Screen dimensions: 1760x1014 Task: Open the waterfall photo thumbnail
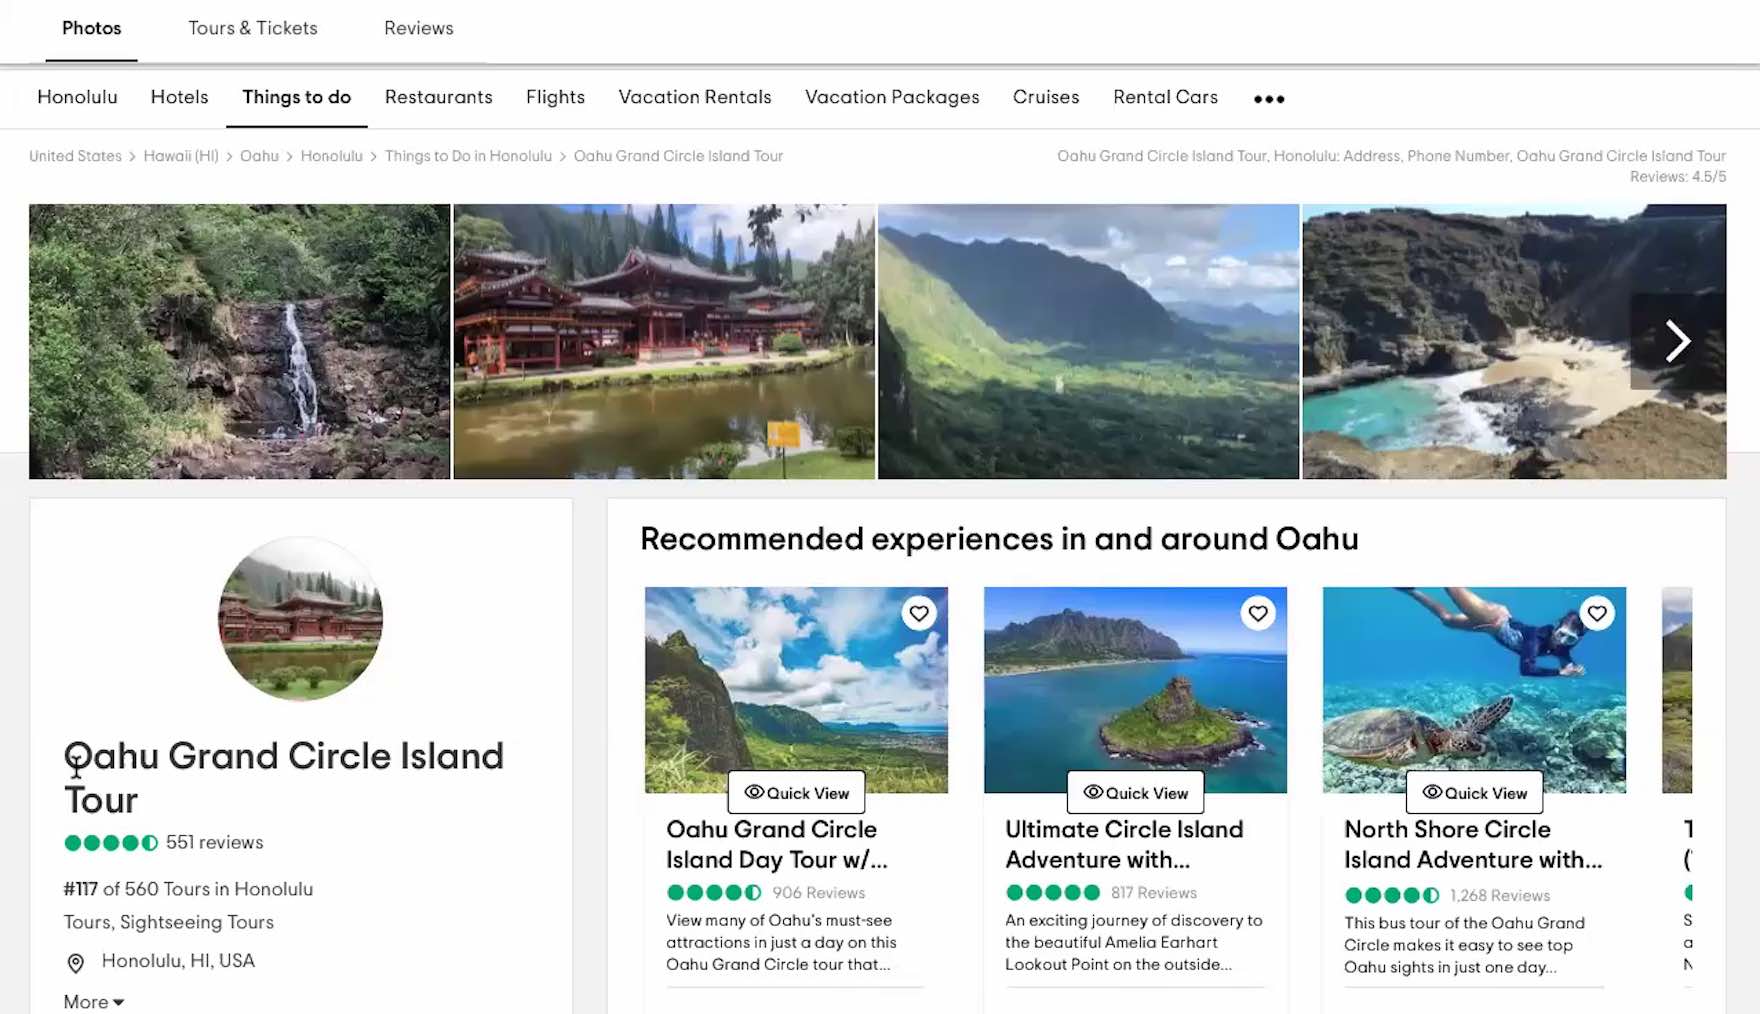coord(239,341)
